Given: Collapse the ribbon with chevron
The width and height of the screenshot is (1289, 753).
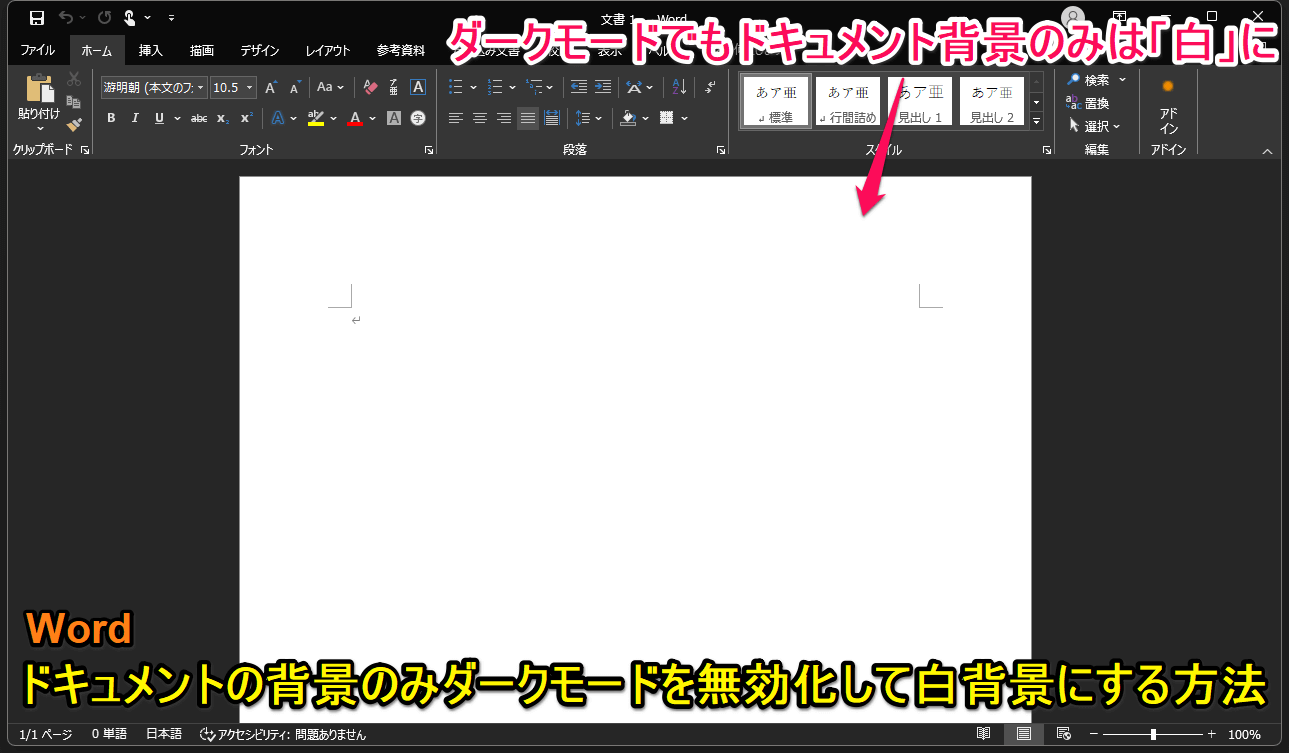Looking at the screenshot, I should 1268,151.
